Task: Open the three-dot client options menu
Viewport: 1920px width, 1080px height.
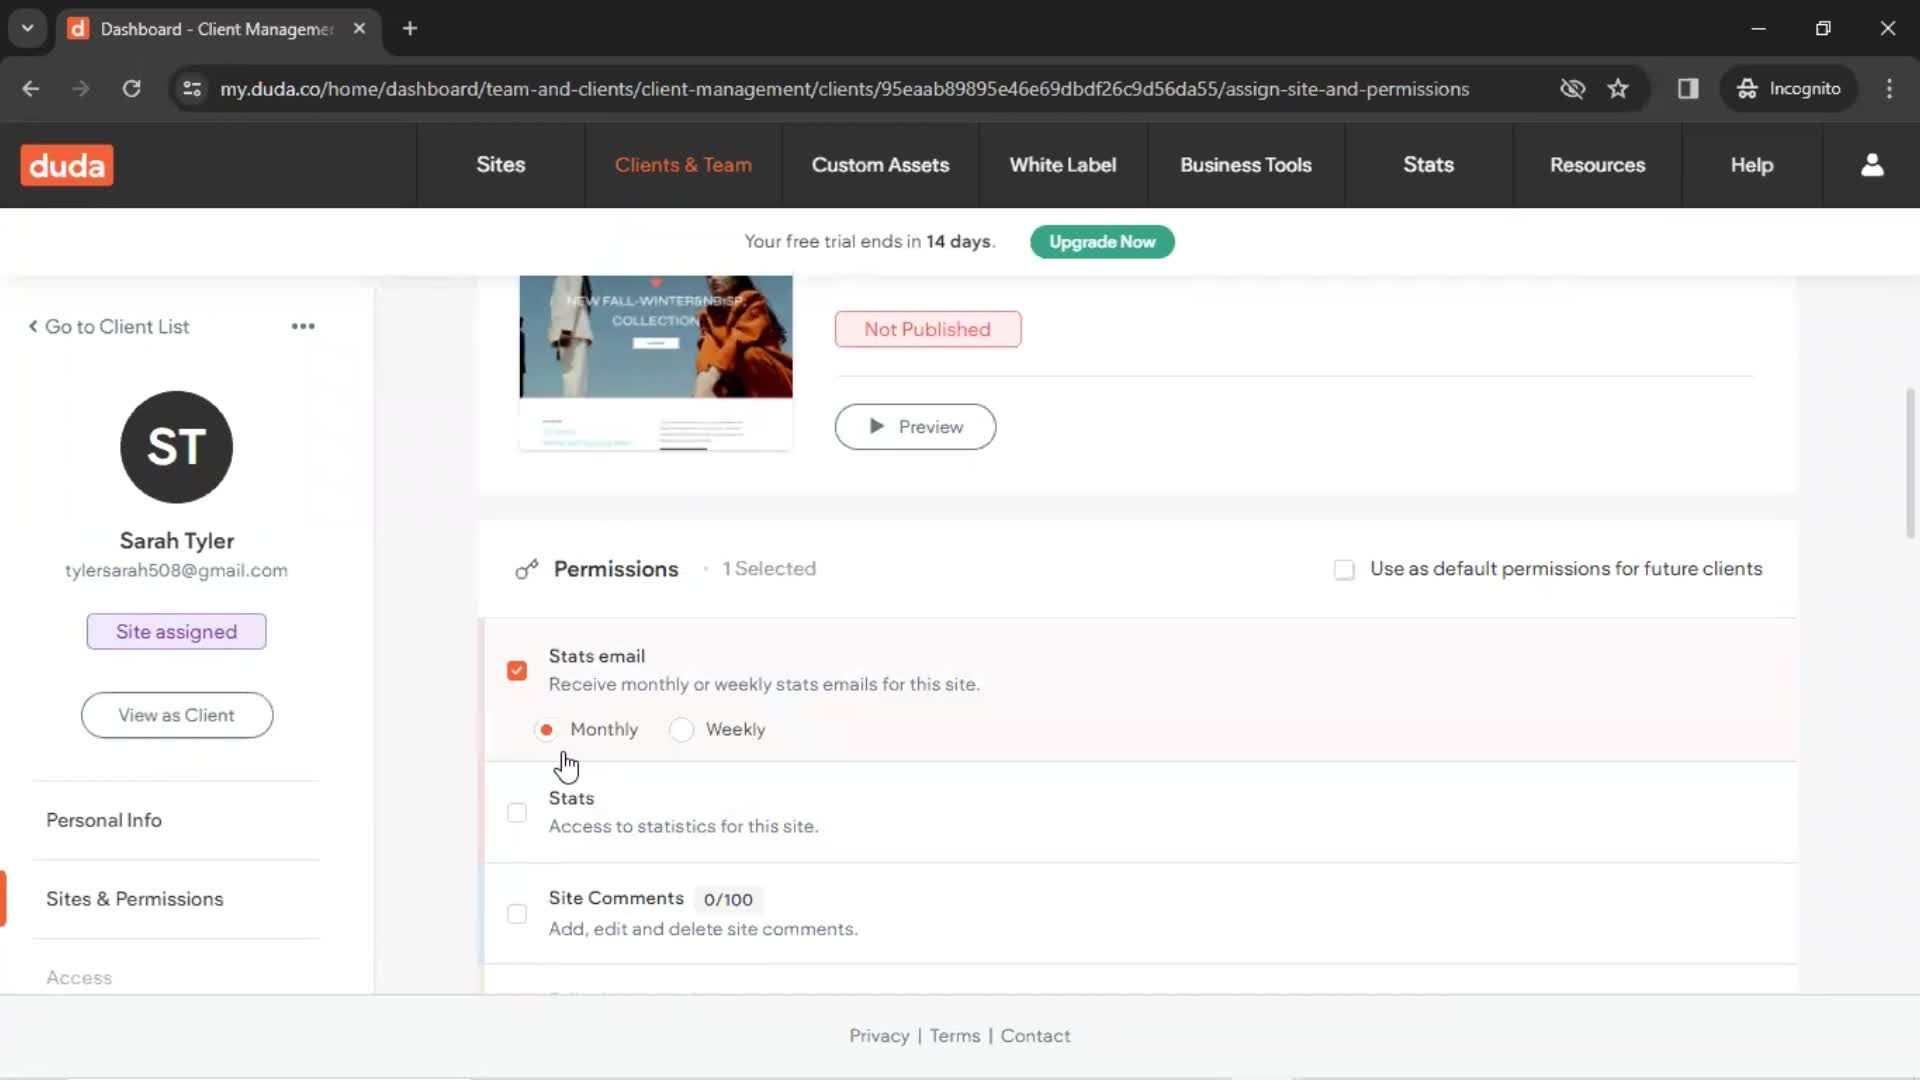Action: tap(303, 326)
